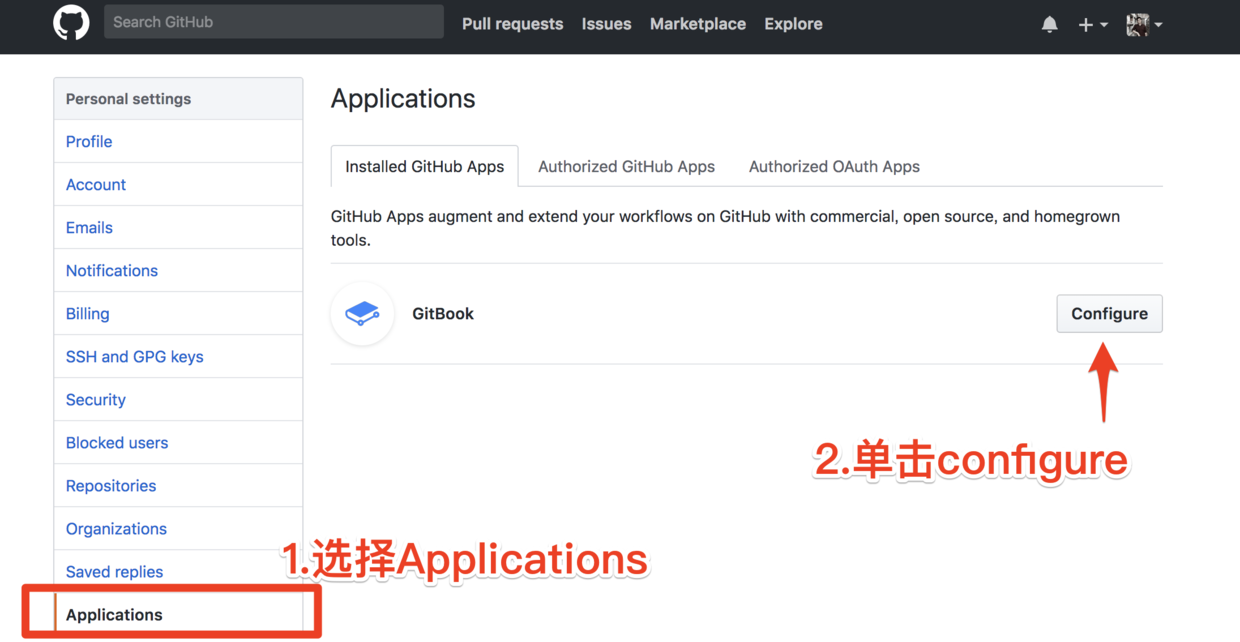Select the Installed GitHub Apps tab

[x=425, y=167]
